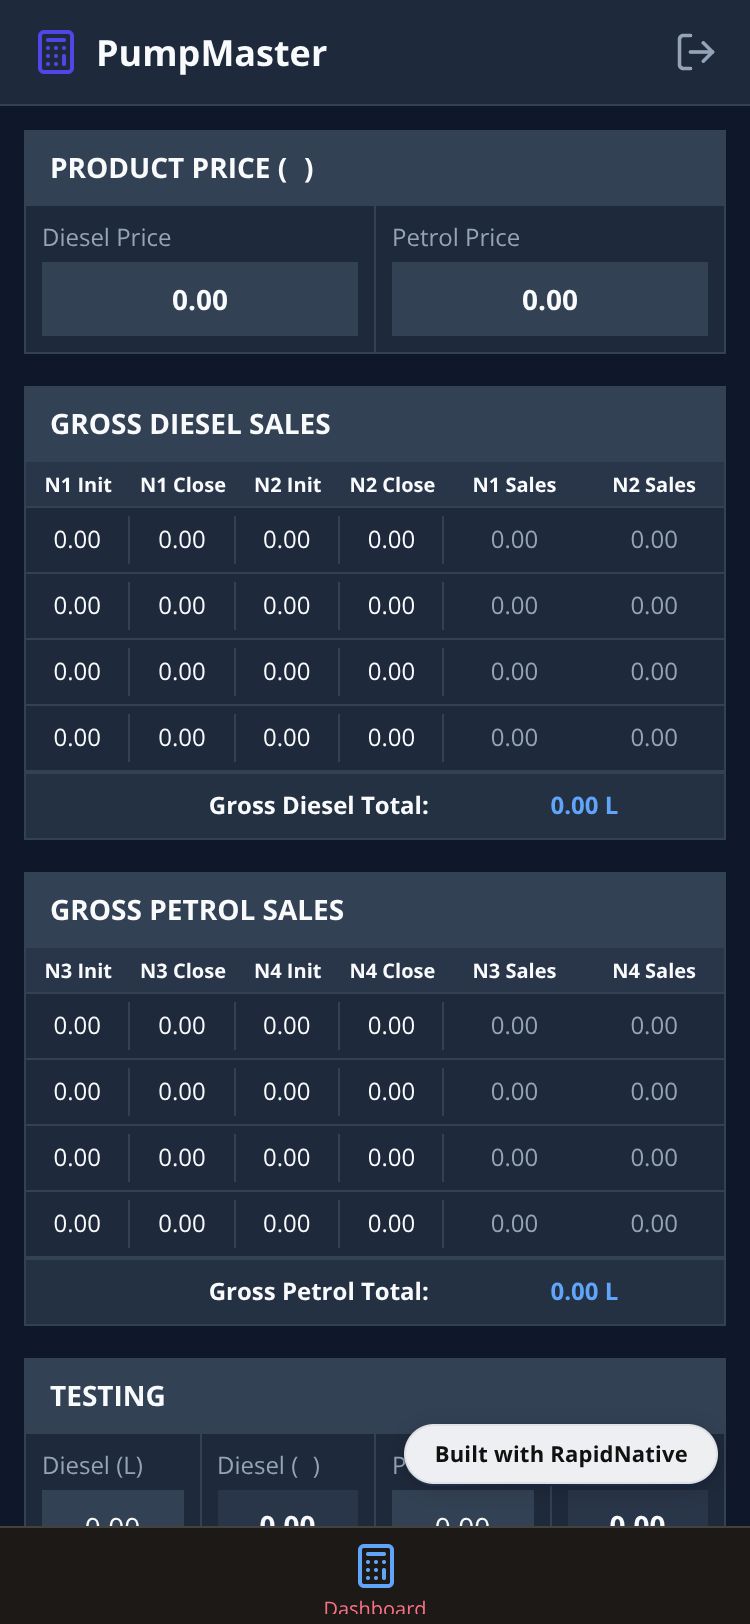Click the Gross Petrol Total value

tap(584, 1292)
